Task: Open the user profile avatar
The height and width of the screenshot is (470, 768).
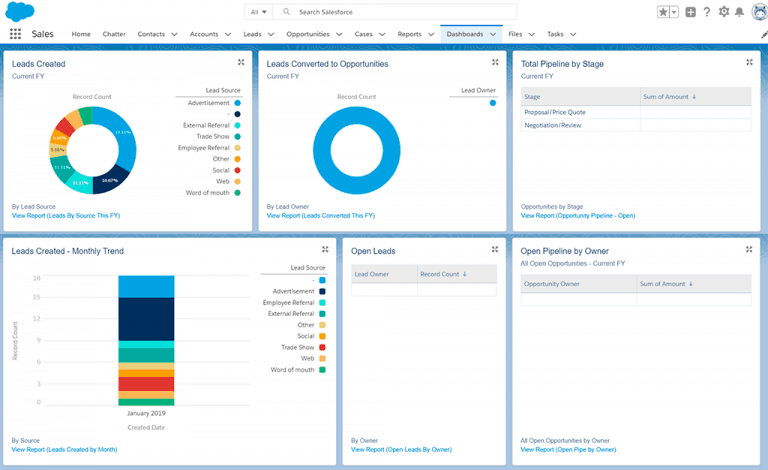Action: (x=760, y=12)
